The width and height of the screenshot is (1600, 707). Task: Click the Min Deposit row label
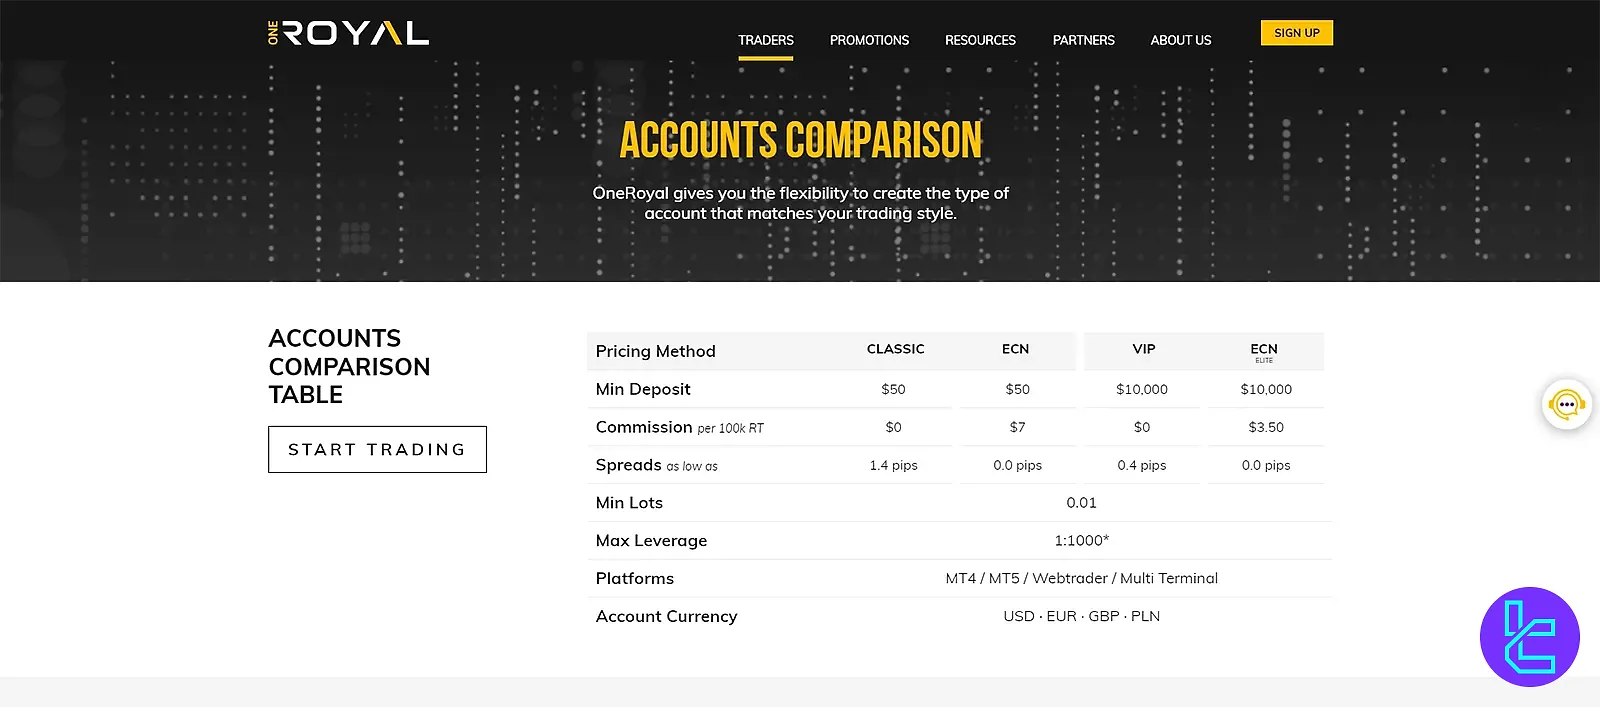pyautogui.click(x=643, y=389)
